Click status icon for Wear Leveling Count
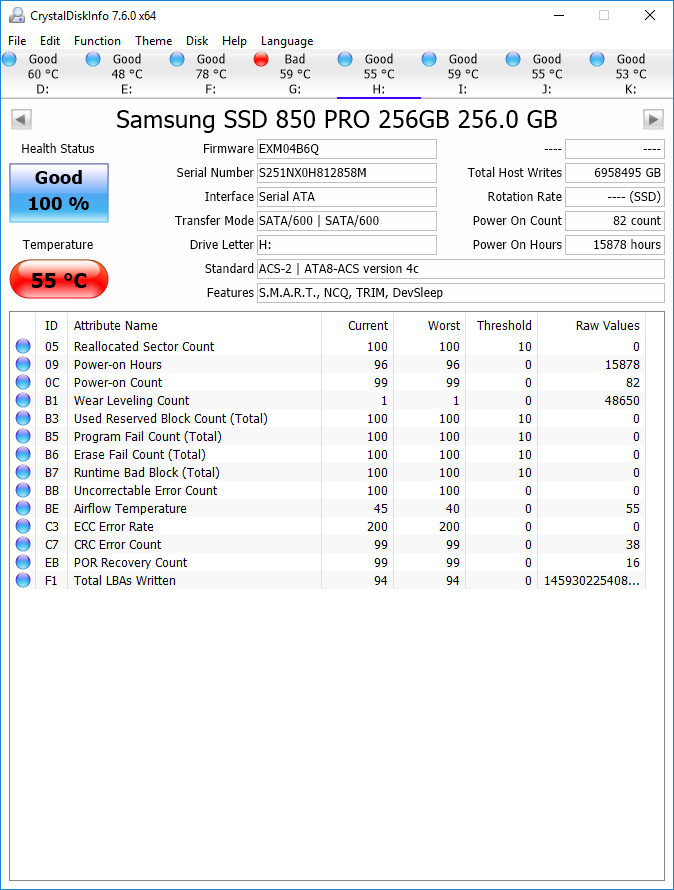674x890 pixels. pos(23,400)
